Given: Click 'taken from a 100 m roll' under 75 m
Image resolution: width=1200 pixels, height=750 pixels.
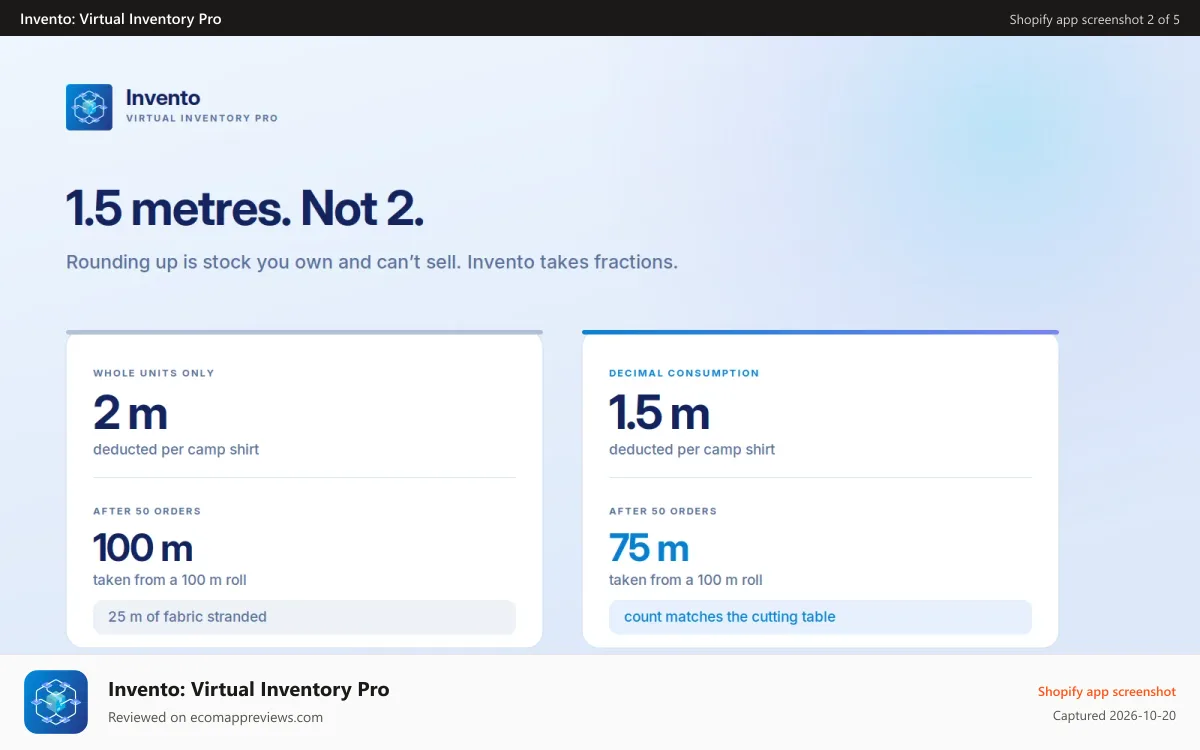Looking at the screenshot, I should click(x=686, y=580).
